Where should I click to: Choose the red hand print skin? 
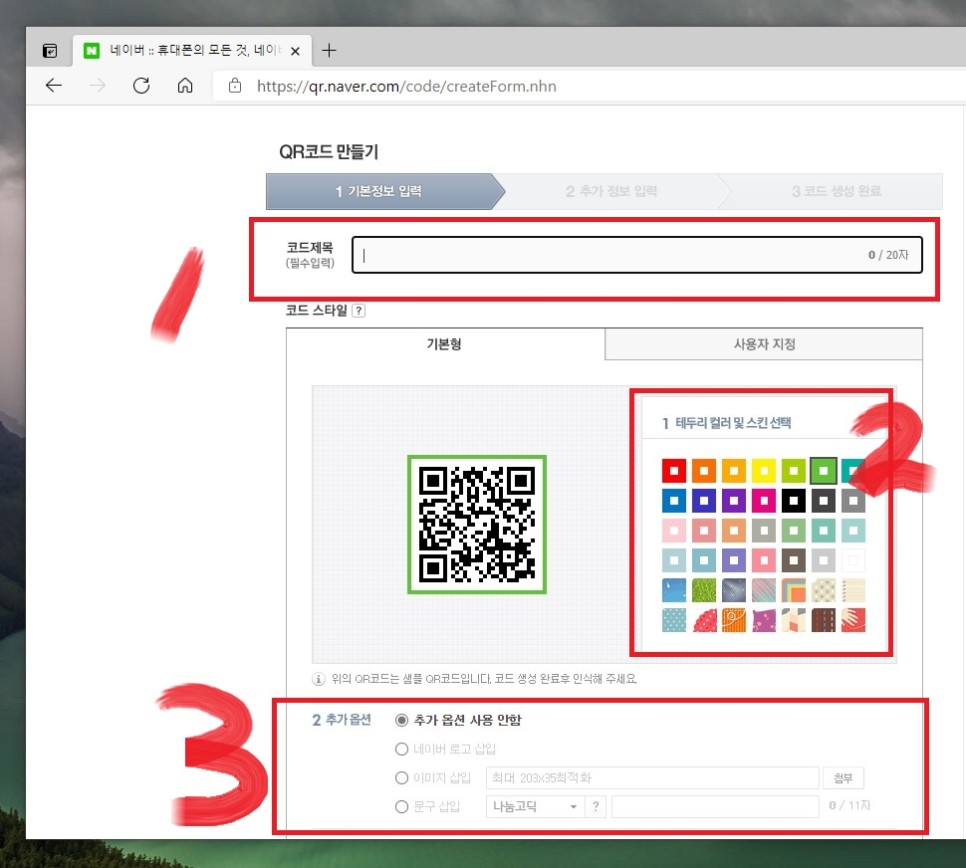tap(853, 620)
